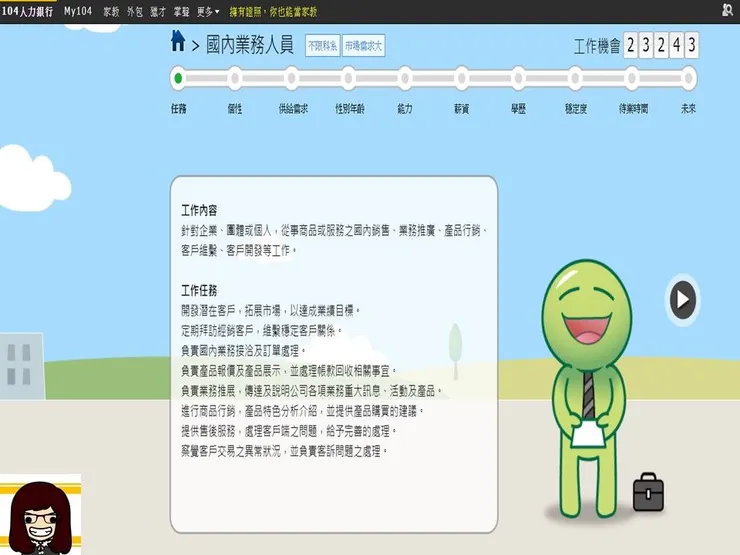Select the 個性 timeline node
Screen dimensions: 740x555
click(x=235, y=78)
